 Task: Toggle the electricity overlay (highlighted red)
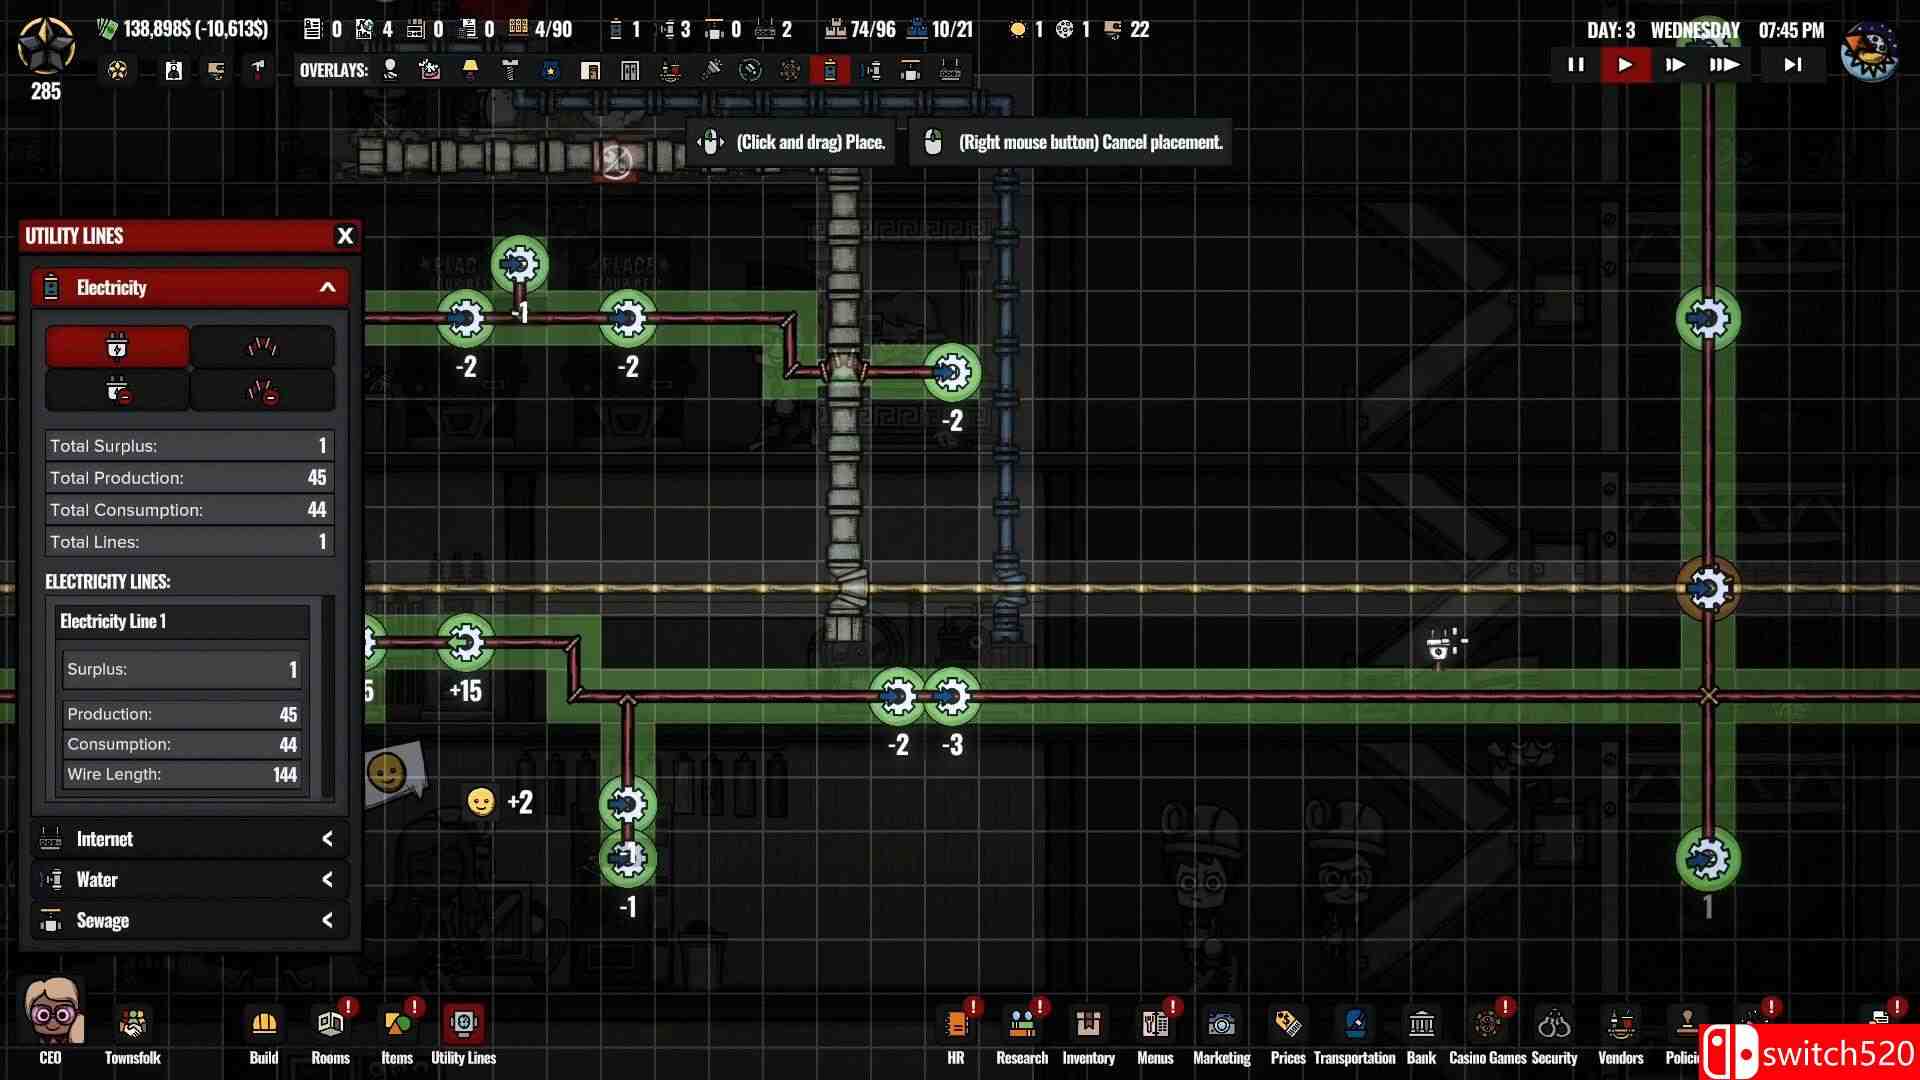[830, 70]
